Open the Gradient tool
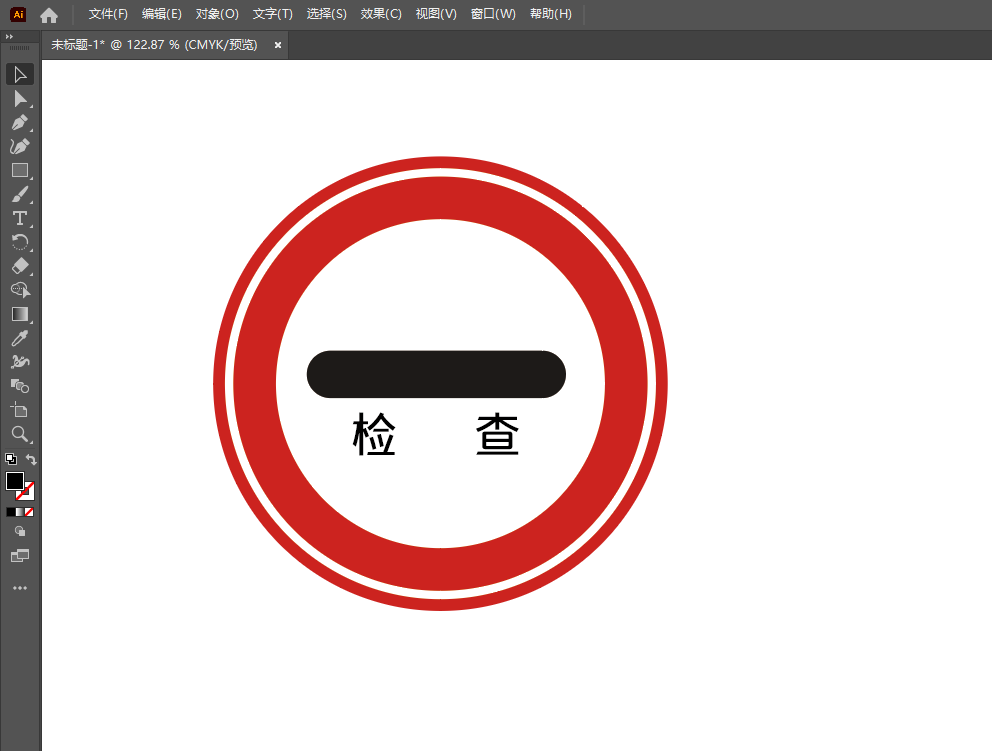 [19, 314]
